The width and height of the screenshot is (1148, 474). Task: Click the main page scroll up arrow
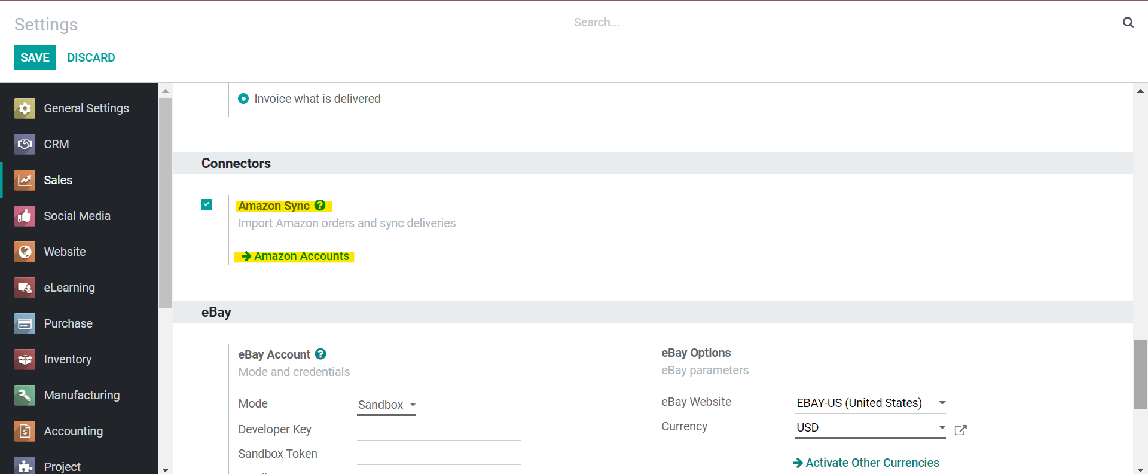(x=1141, y=91)
